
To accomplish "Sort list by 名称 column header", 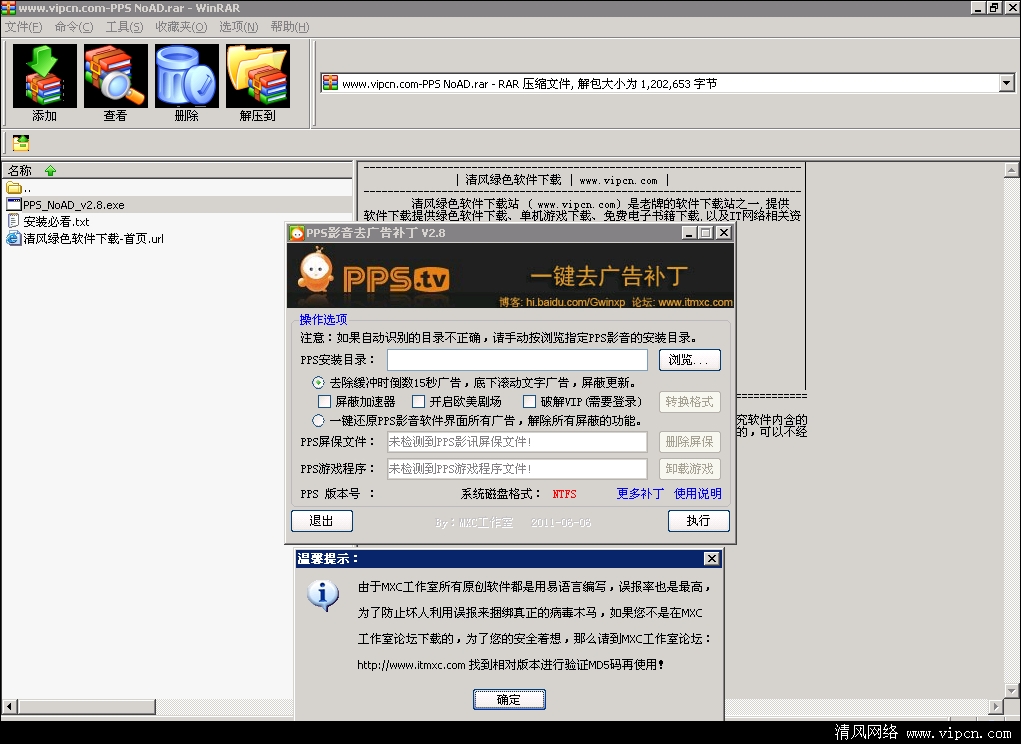I will coord(20,170).
